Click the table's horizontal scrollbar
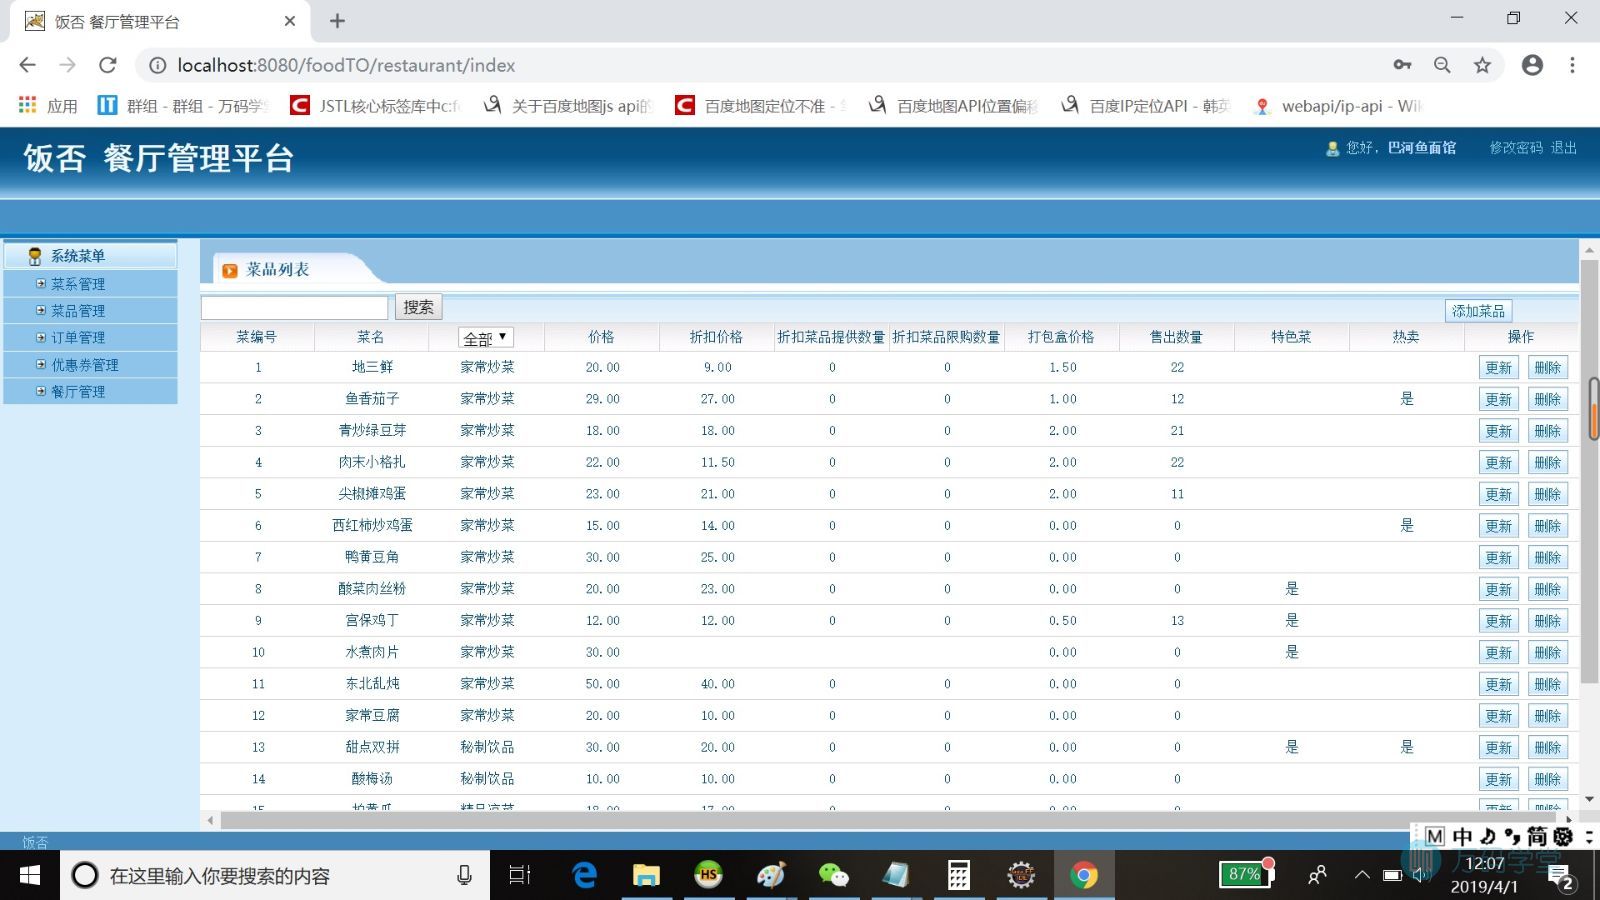 tap(890, 820)
